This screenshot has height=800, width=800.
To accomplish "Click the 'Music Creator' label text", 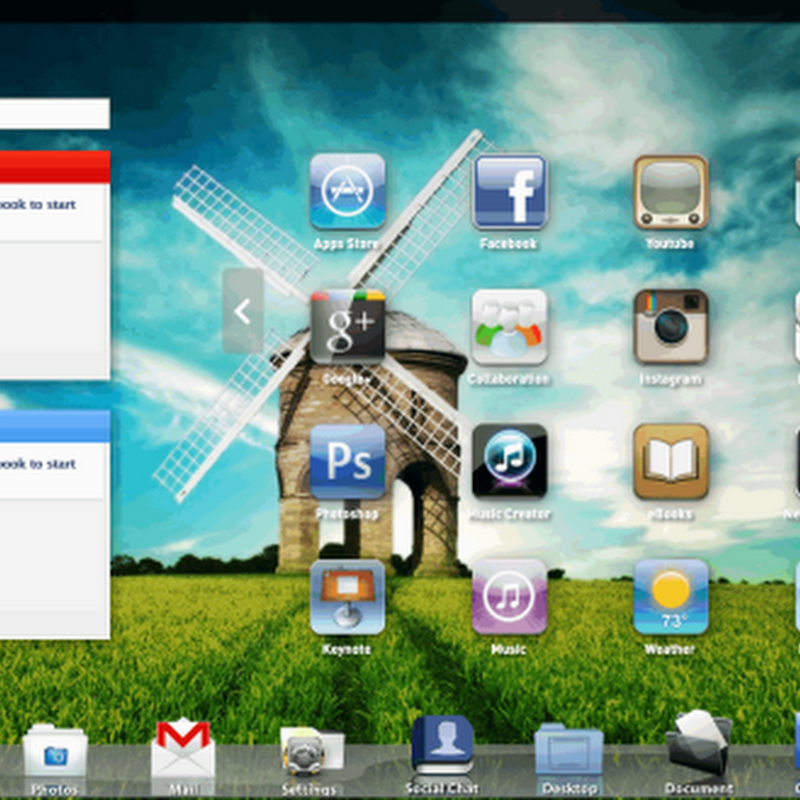I will 509,514.
